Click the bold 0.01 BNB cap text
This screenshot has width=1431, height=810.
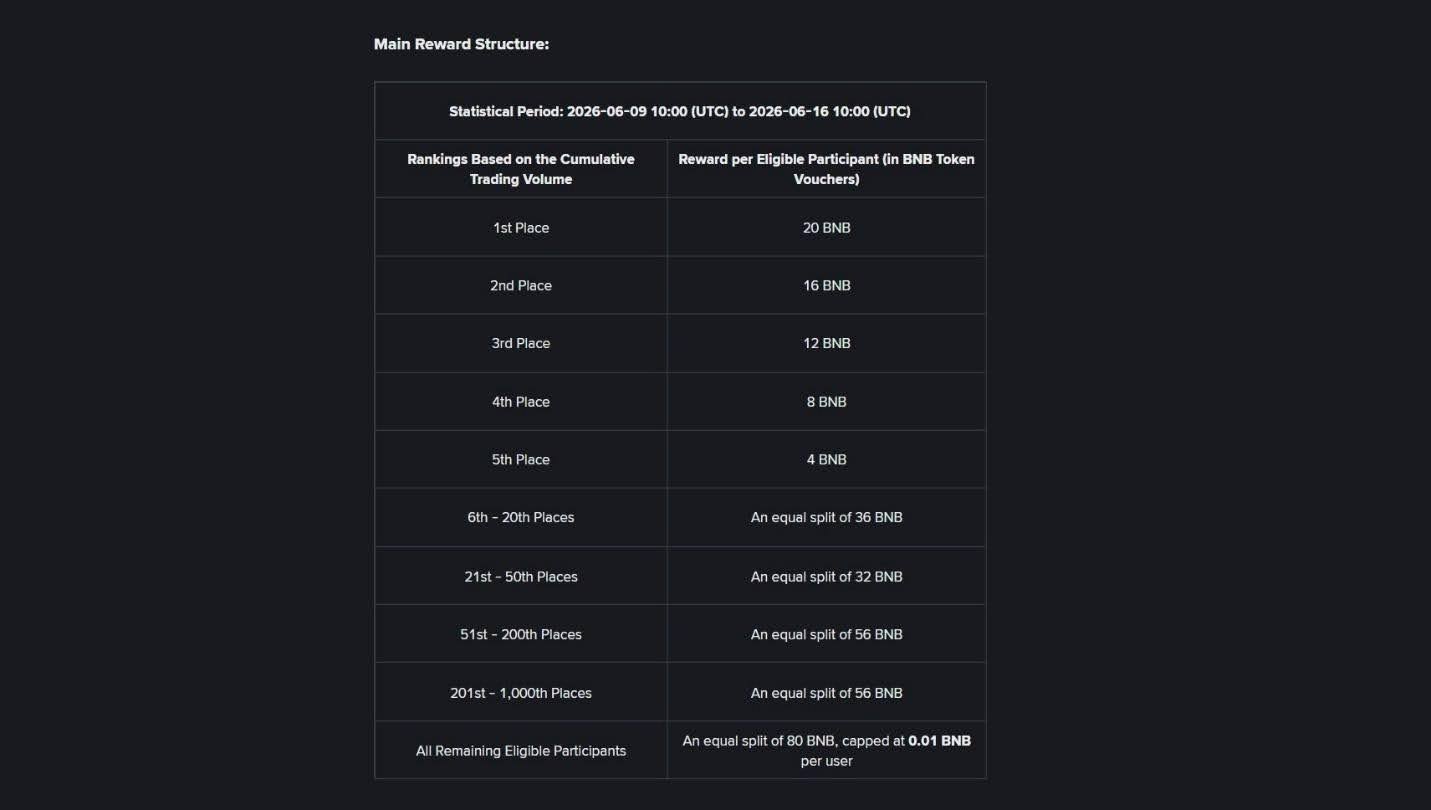[x=939, y=741]
